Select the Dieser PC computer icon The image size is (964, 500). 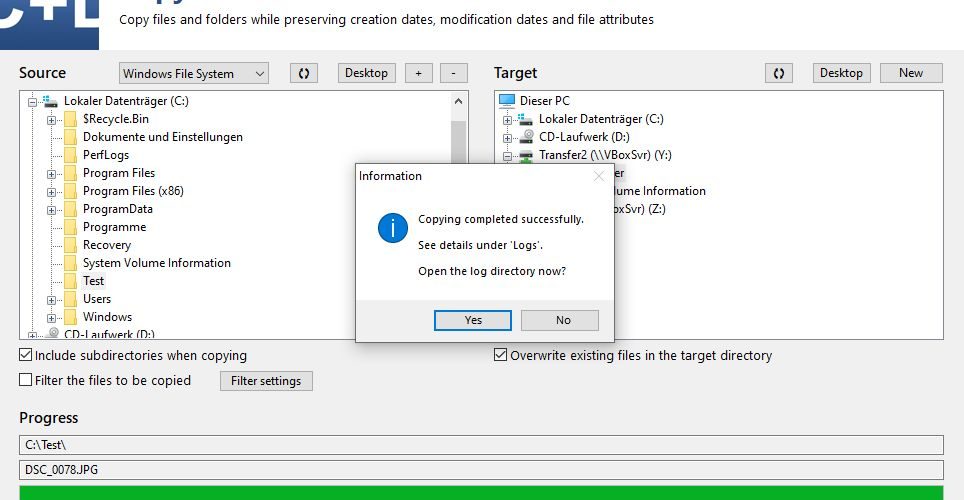(x=507, y=100)
